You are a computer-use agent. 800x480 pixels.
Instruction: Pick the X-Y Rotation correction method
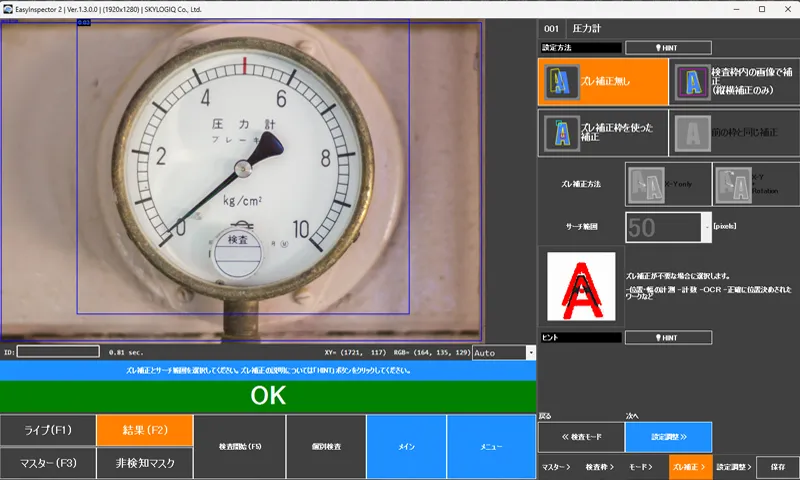754,185
